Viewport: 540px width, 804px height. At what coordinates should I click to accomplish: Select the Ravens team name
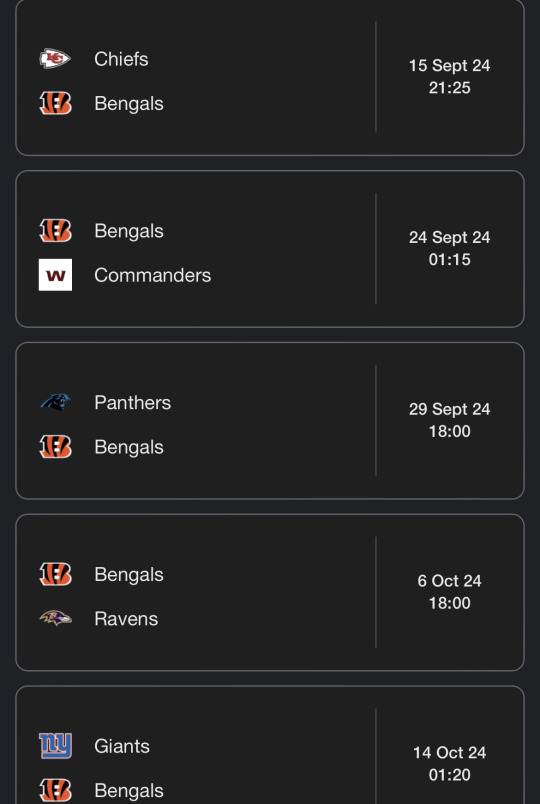coord(126,619)
